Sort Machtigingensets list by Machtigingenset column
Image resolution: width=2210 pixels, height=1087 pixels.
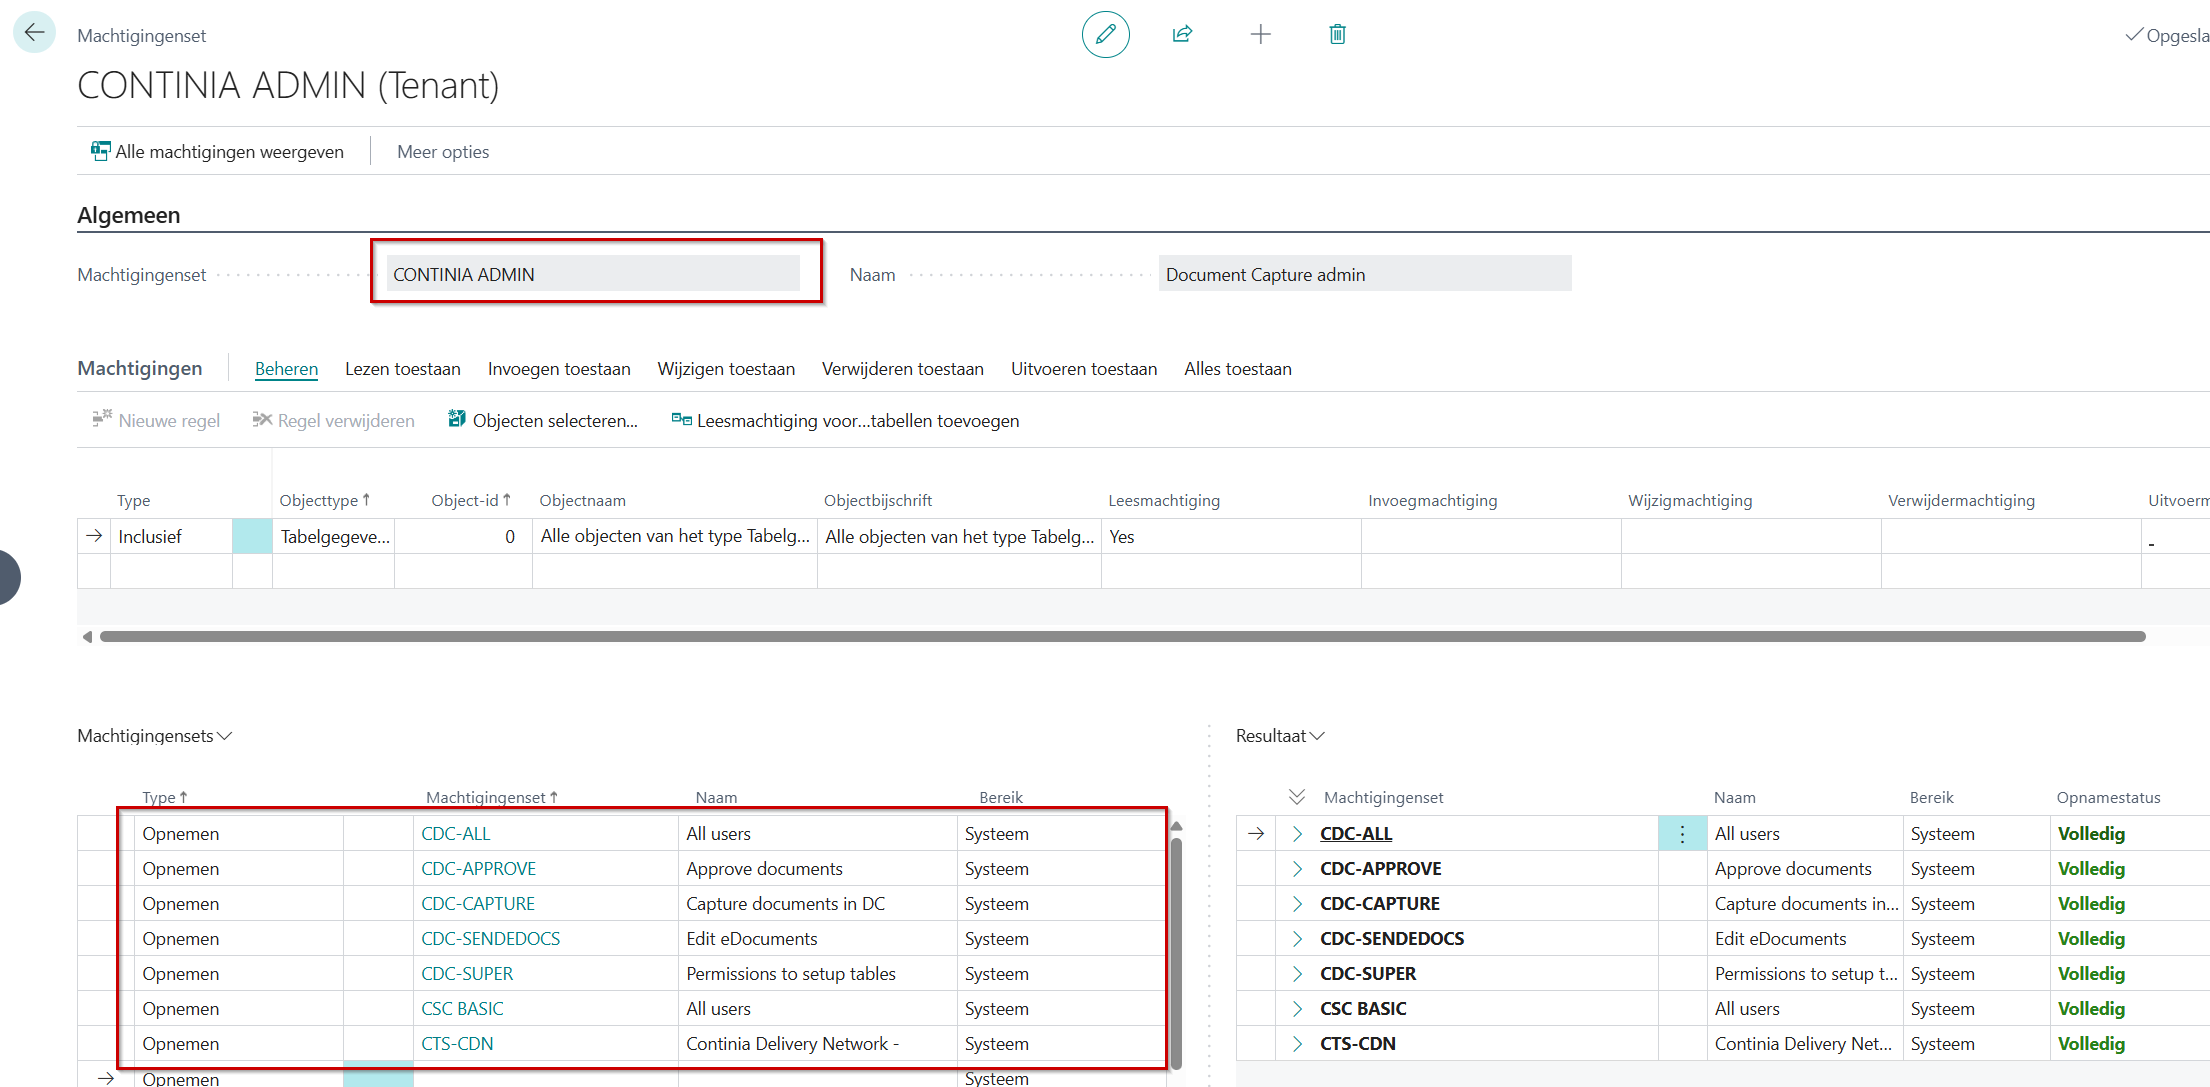pyautogui.click(x=491, y=797)
